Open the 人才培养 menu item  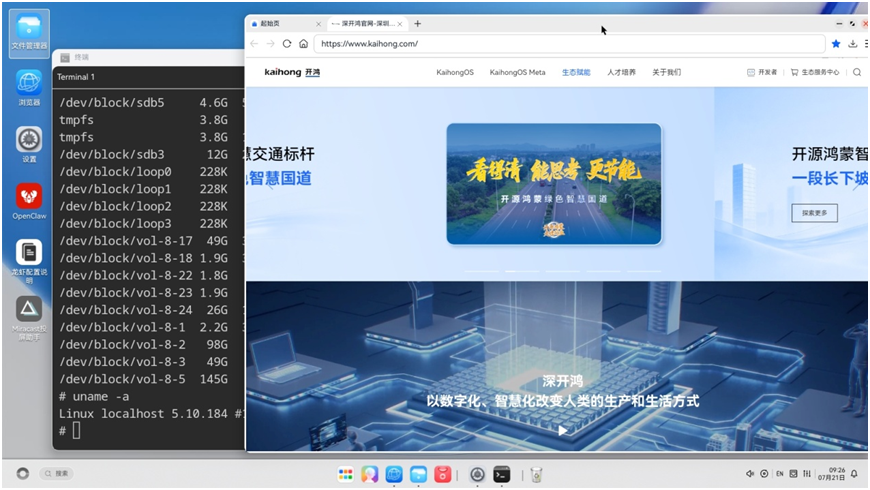(621, 72)
